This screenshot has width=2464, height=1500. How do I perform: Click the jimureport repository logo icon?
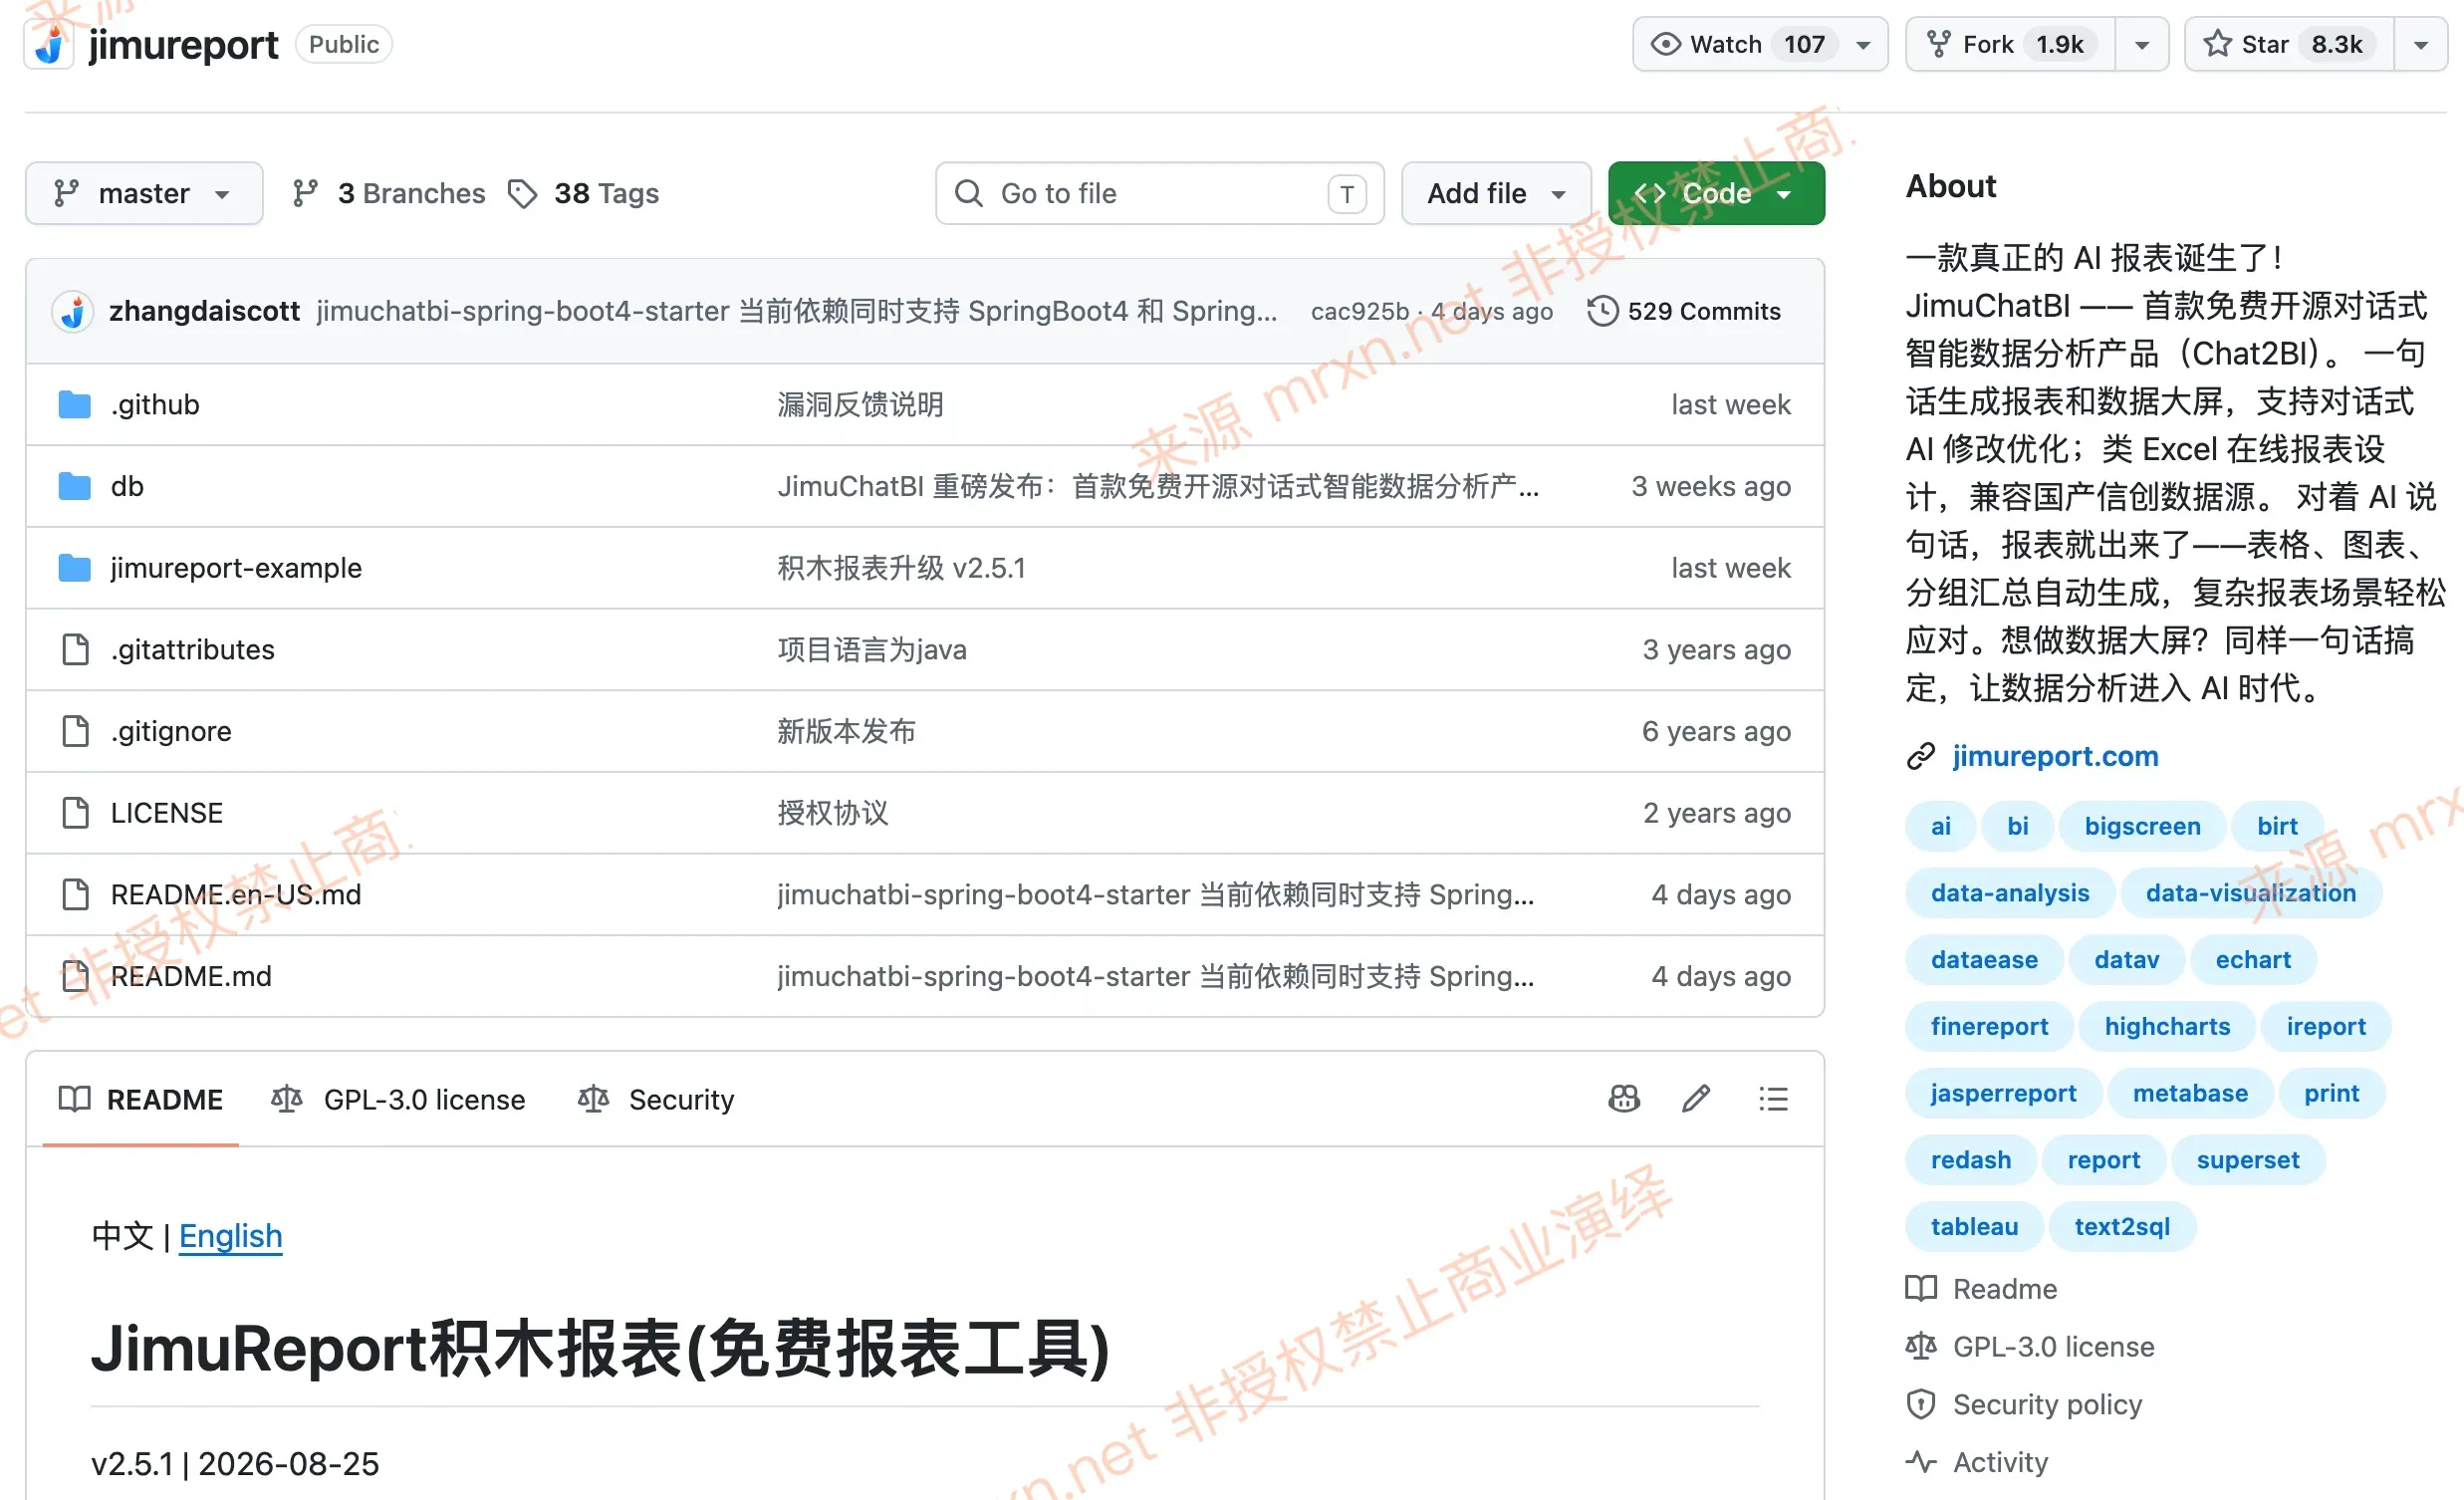coord(49,45)
